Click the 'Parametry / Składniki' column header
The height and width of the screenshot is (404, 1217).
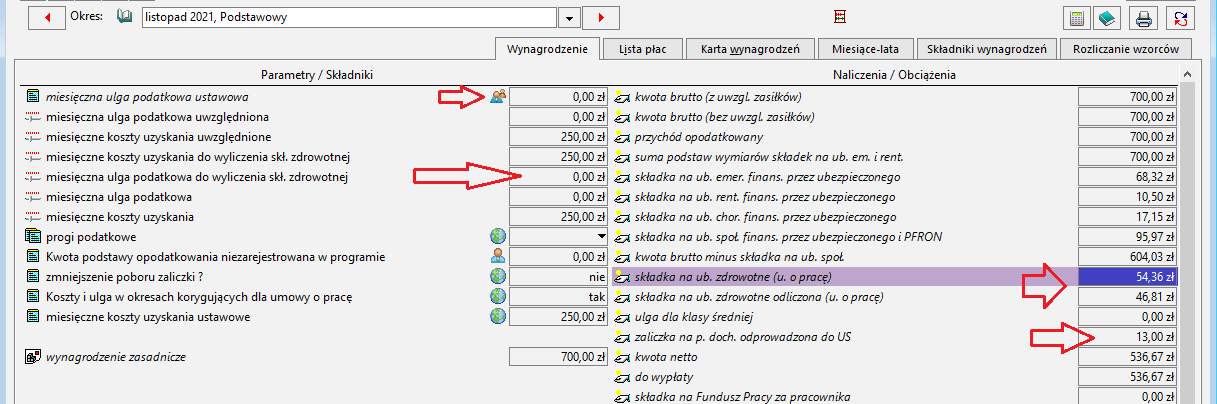point(316,75)
